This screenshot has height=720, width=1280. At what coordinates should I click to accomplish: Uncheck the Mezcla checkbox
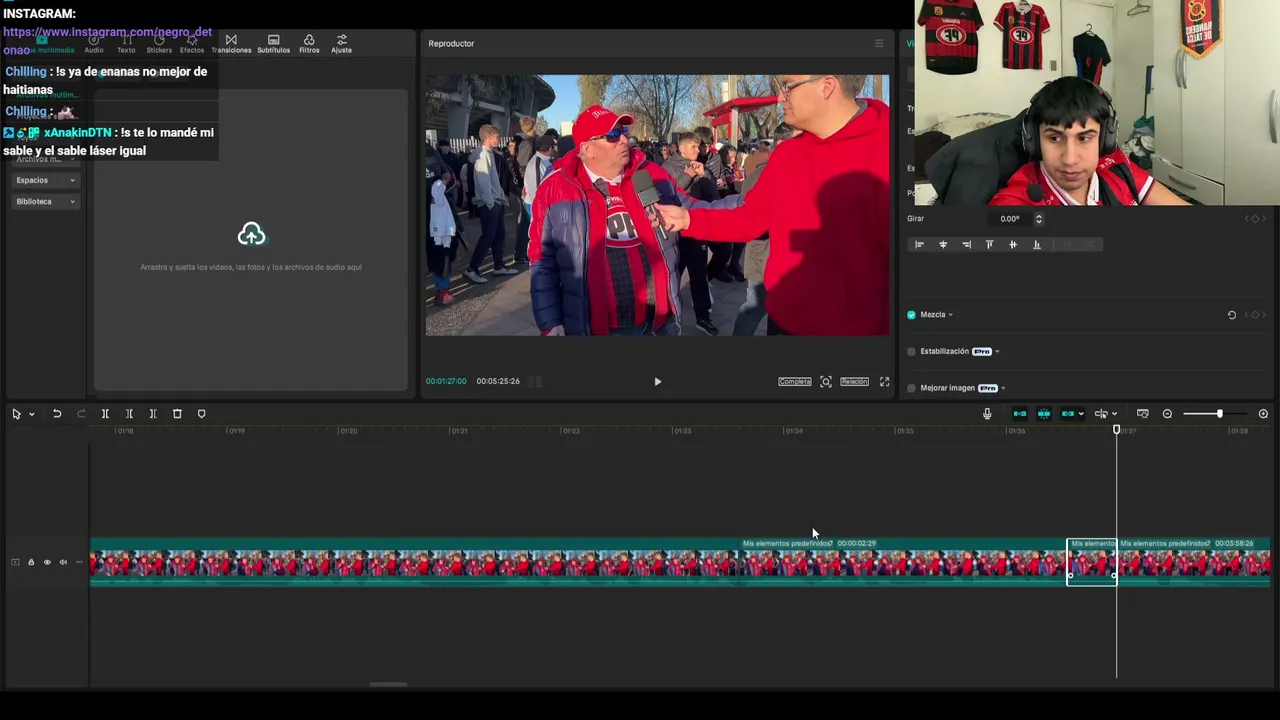pos(911,315)
